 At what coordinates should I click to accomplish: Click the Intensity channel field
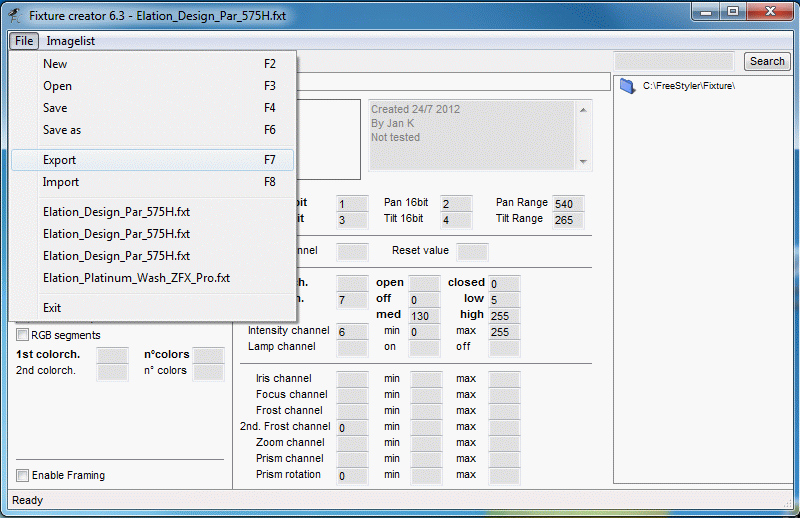click(352, 332)
